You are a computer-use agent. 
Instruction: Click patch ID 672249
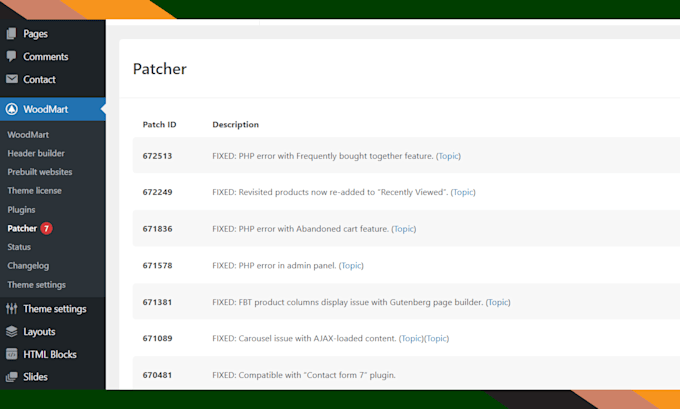pos(157,192)
